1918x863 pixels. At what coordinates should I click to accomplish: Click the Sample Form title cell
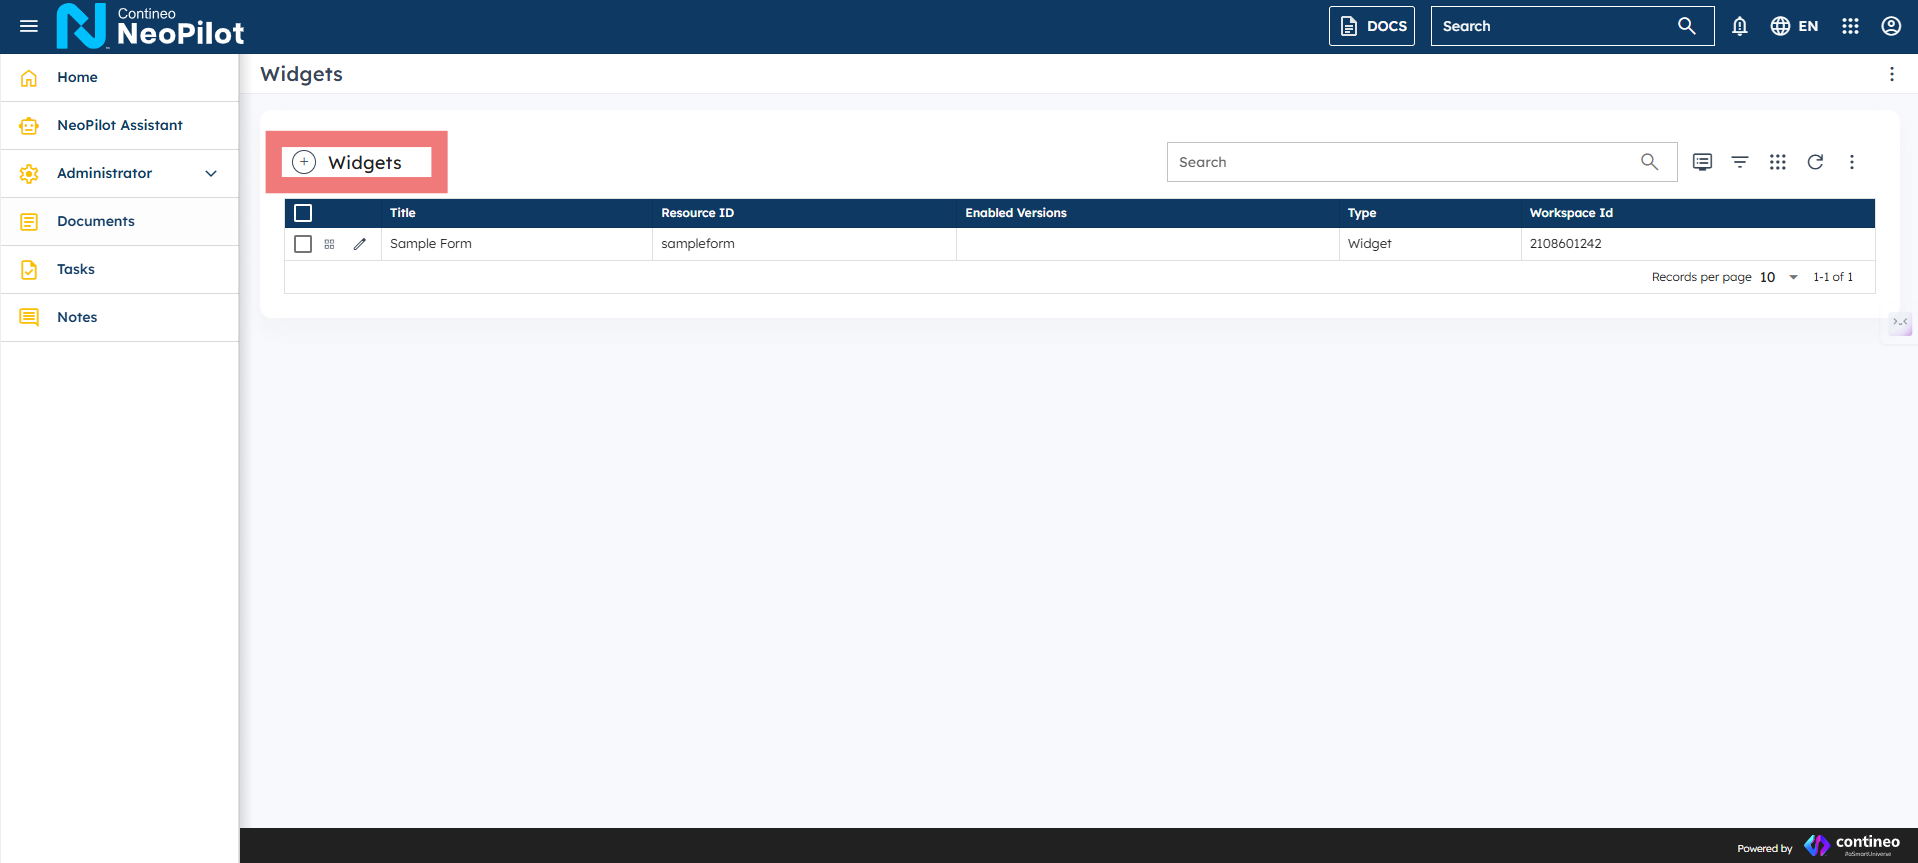[x=517, y=244]
